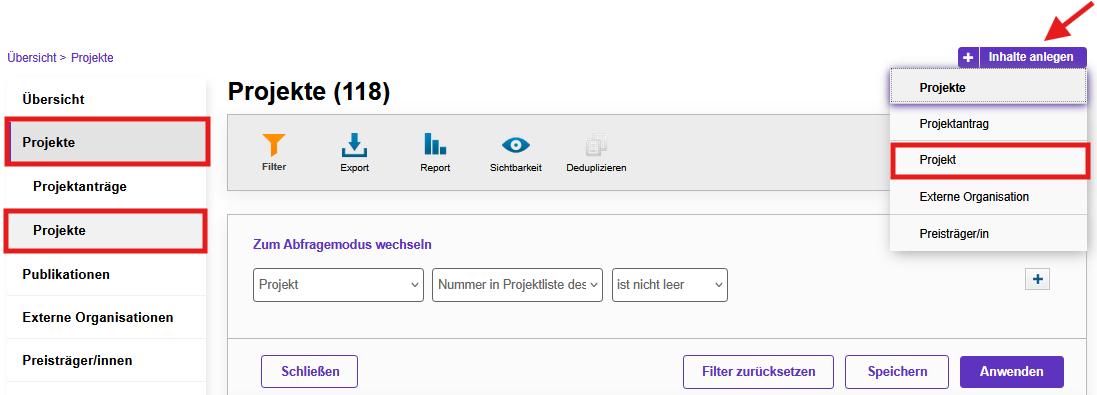This screenshot has height=395, width=1097.
Task: Click the Deduplizieren icon
Action: (596, 145)
